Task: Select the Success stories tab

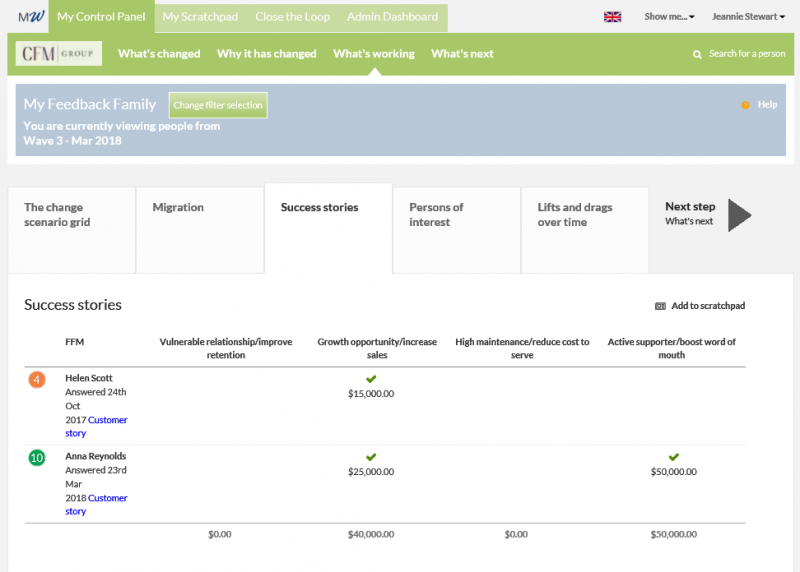Action: 329,228
